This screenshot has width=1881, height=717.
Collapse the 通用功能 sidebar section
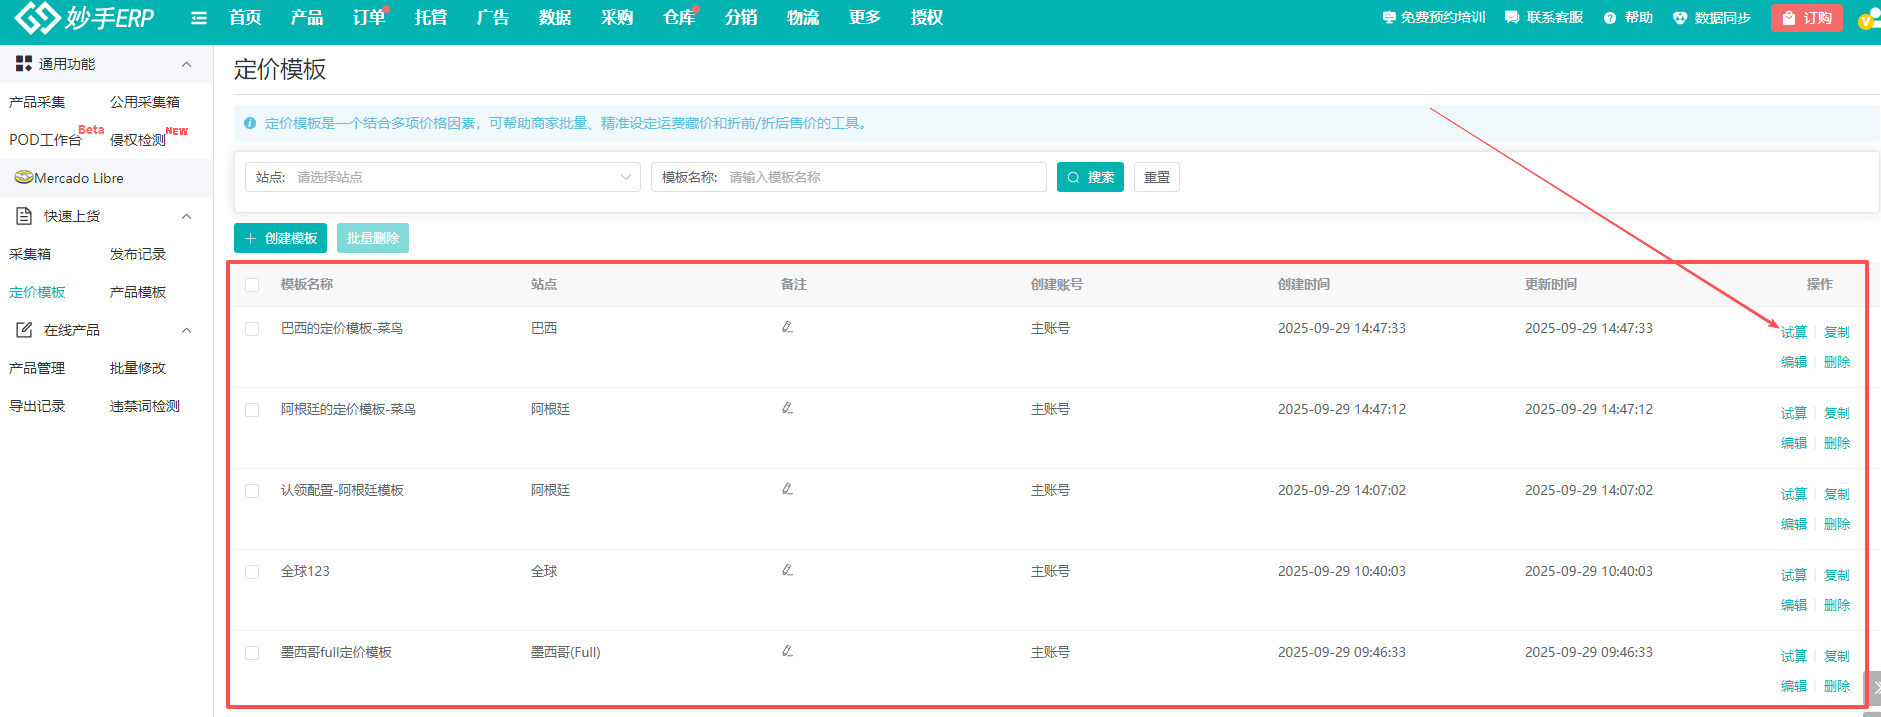[x=186, y=64]
